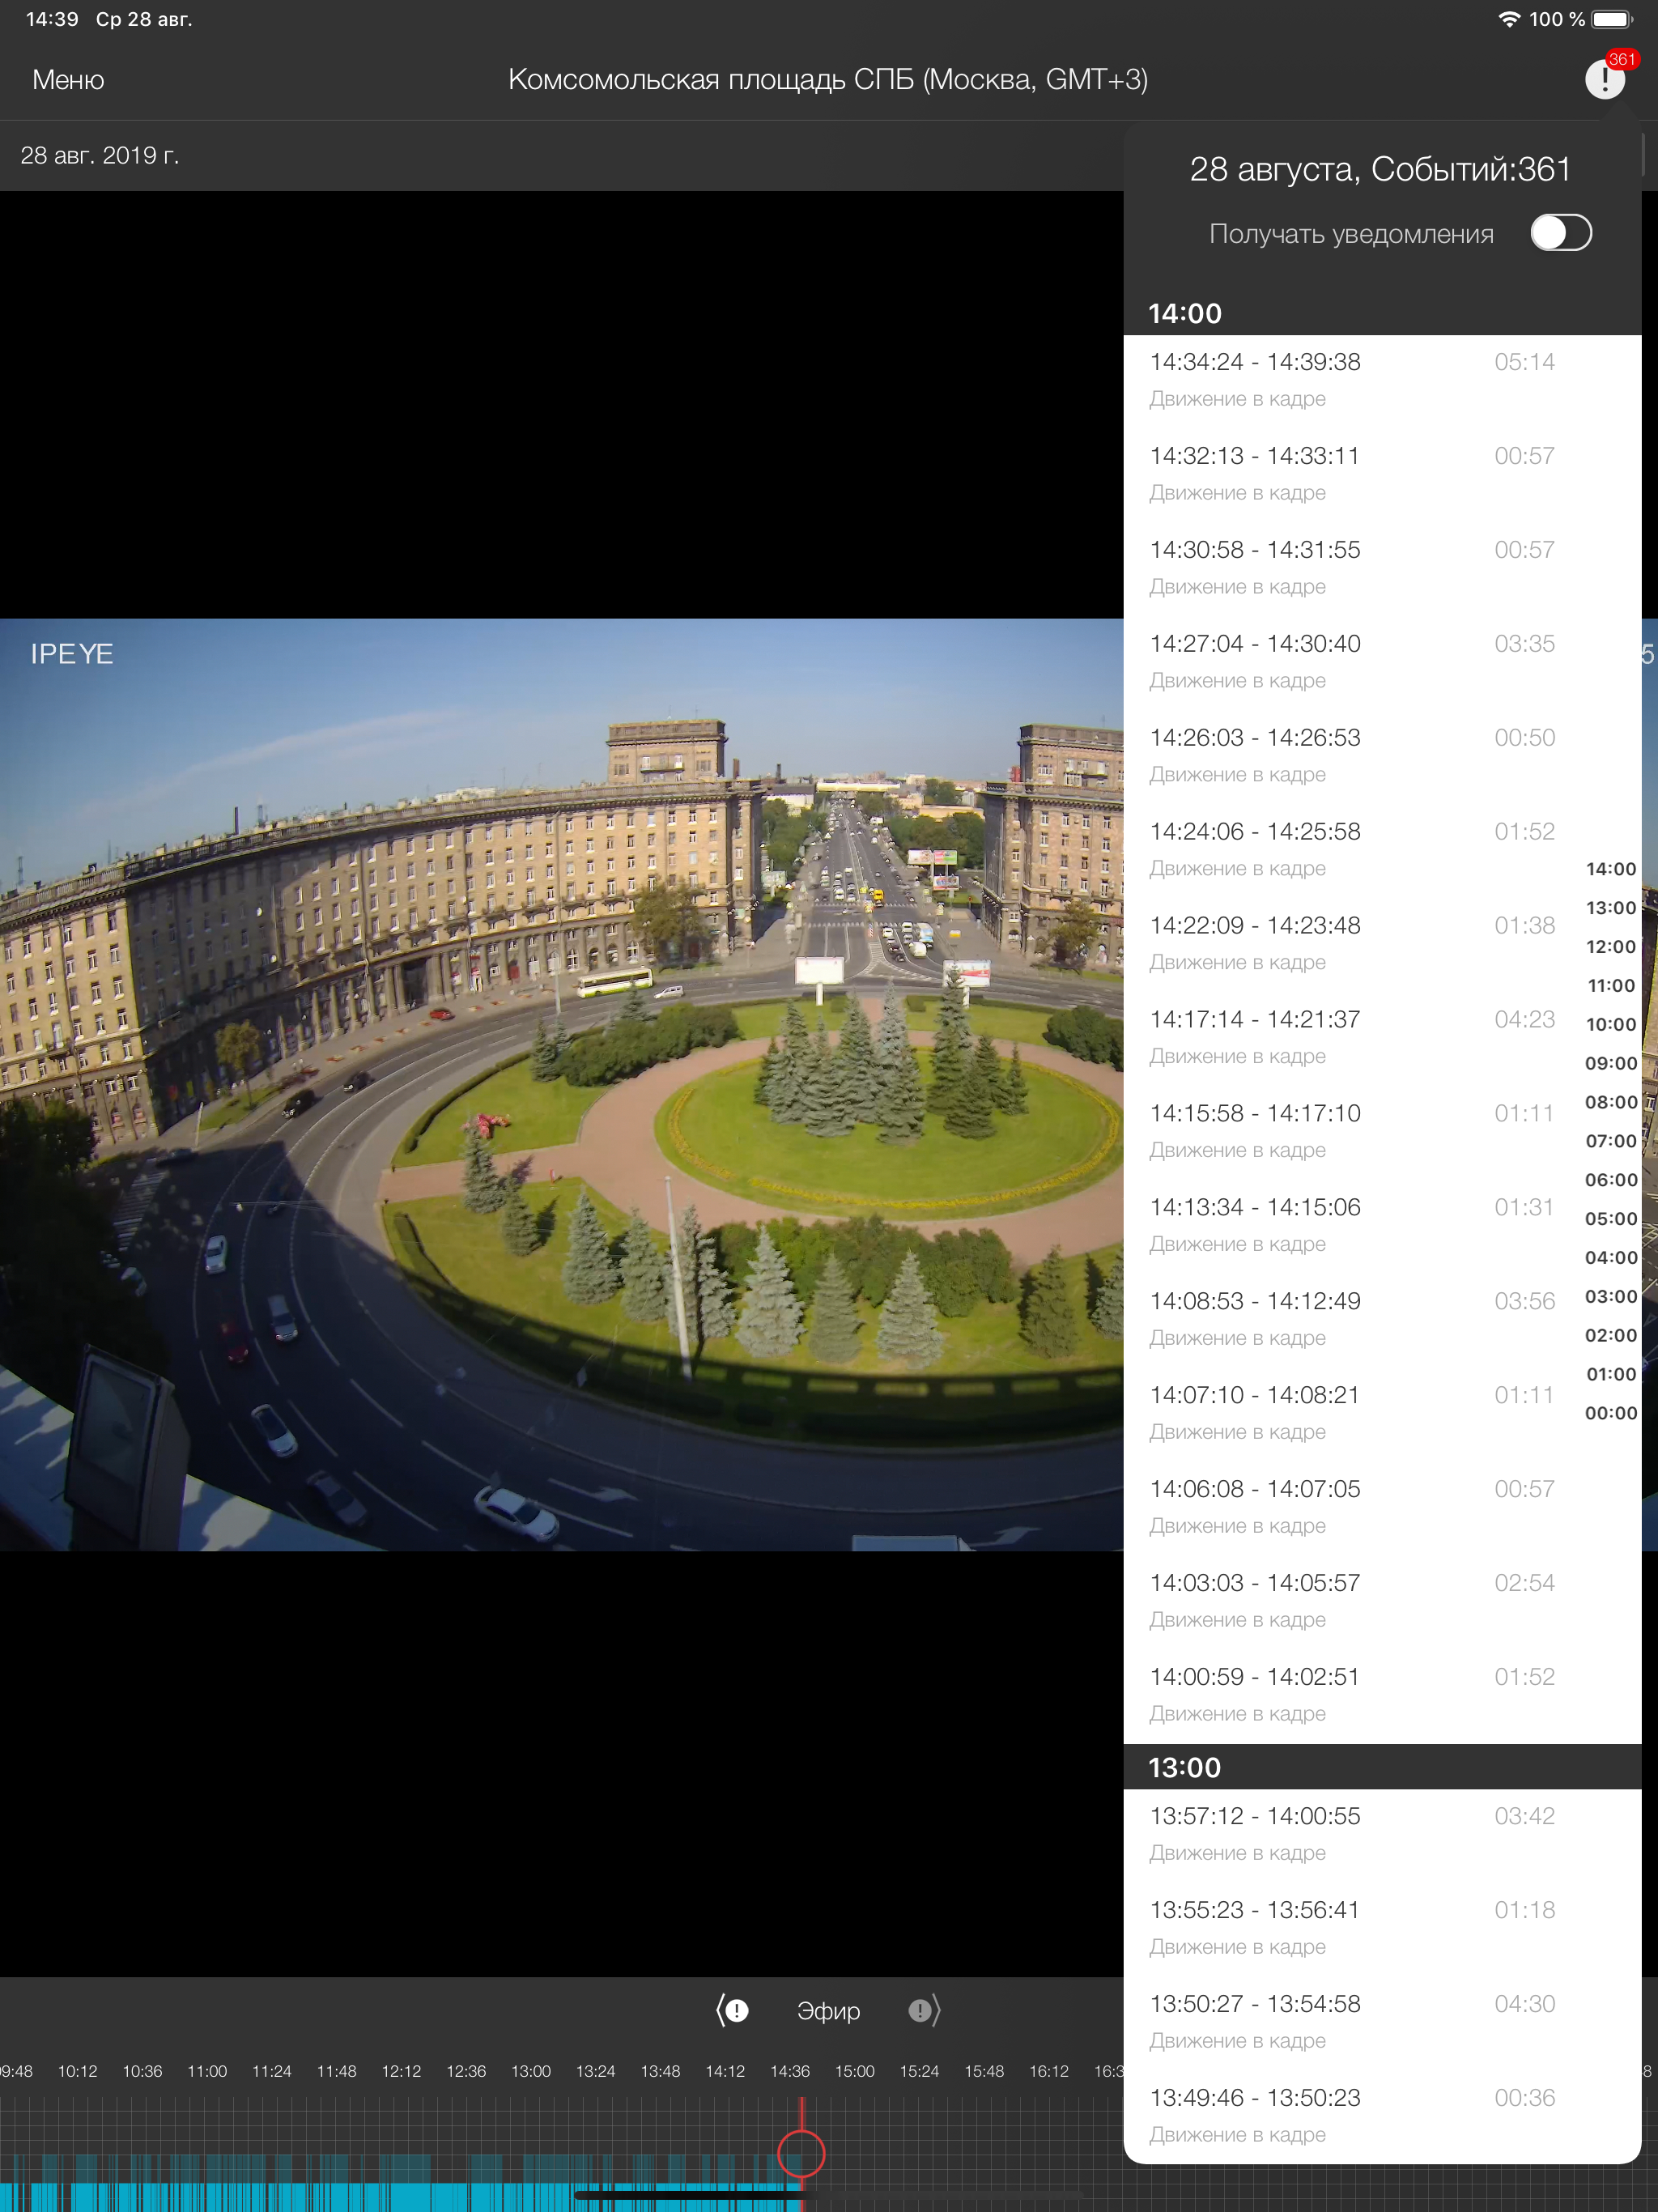Open the Меню button
Image resolution: width=1658 pixels, height=2212 pixels.
point(68,79)
